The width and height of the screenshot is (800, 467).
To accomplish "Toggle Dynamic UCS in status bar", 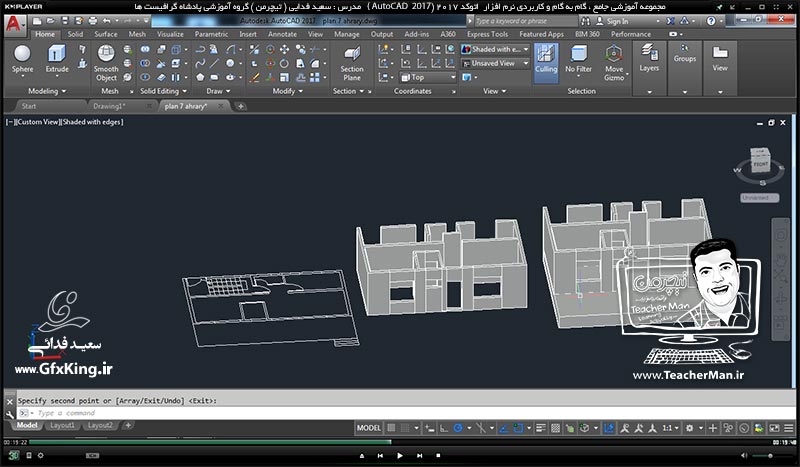I will pos(609,428).
